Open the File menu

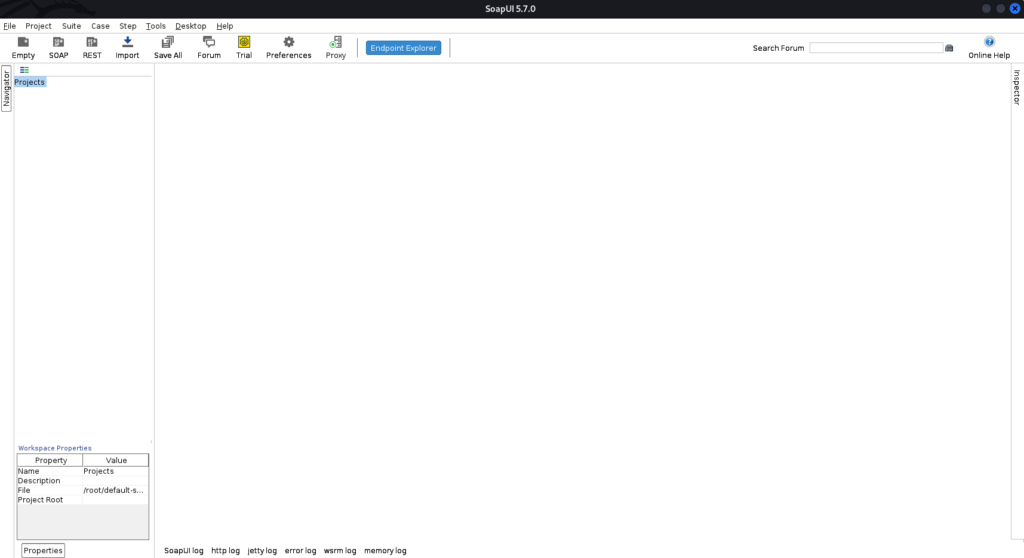click(10, 26)
